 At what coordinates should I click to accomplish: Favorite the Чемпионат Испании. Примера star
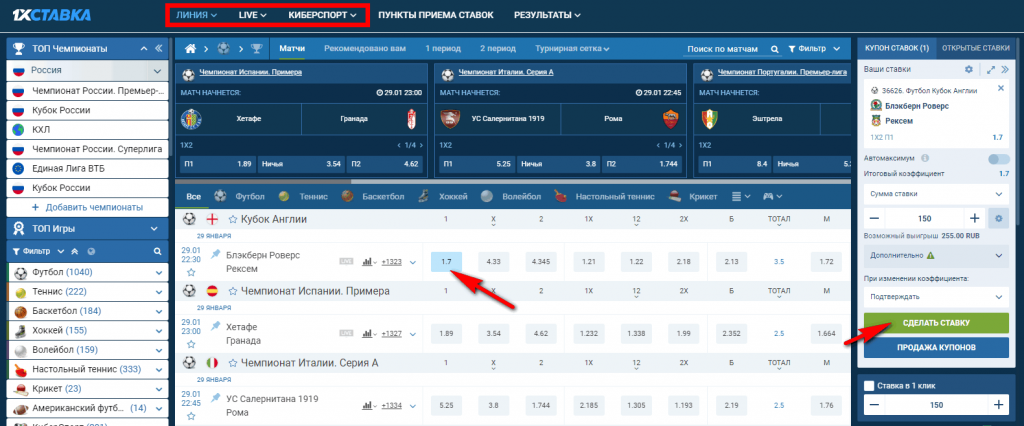click(232, 291)
